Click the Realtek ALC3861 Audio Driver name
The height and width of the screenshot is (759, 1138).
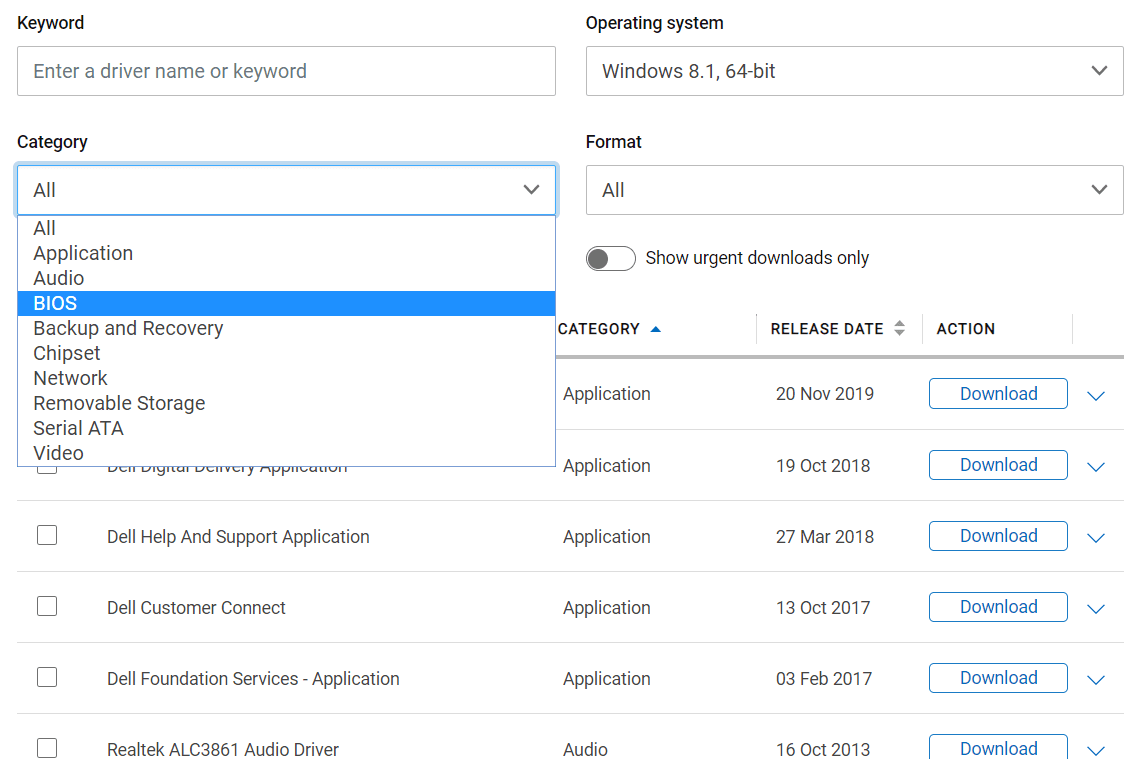[223, 750]
